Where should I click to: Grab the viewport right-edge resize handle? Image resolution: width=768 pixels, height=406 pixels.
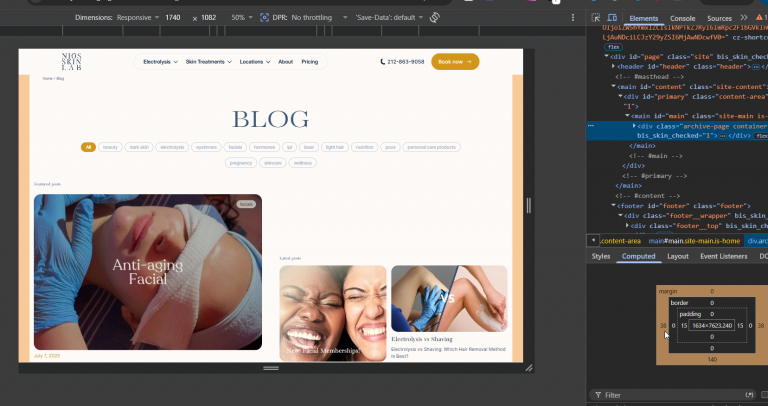pos(528,205)
